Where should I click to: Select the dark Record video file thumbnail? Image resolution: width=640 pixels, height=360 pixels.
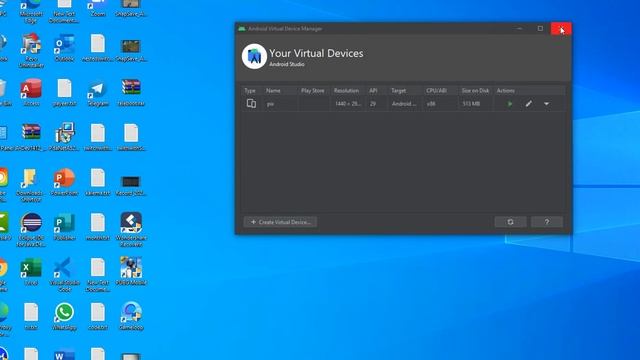click(131, 185)
